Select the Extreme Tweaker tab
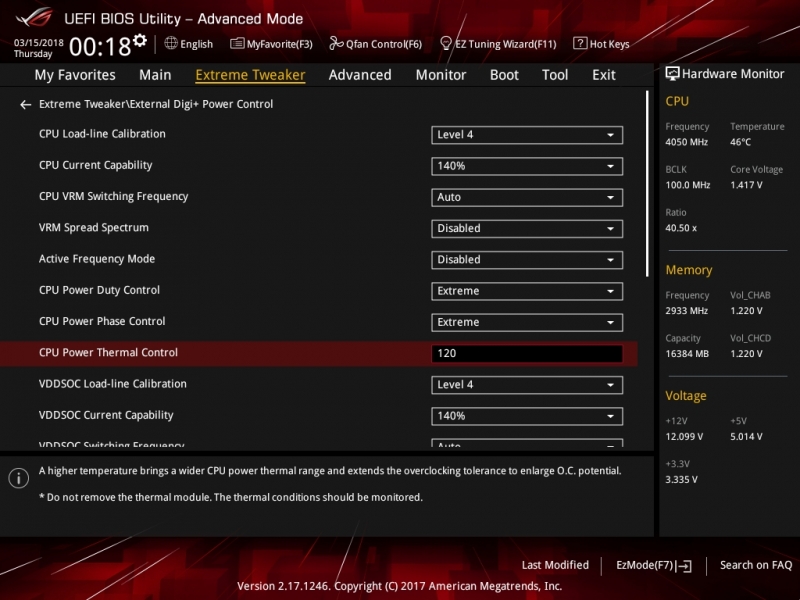The image size is (800, 600). click(x=250, y=75)
